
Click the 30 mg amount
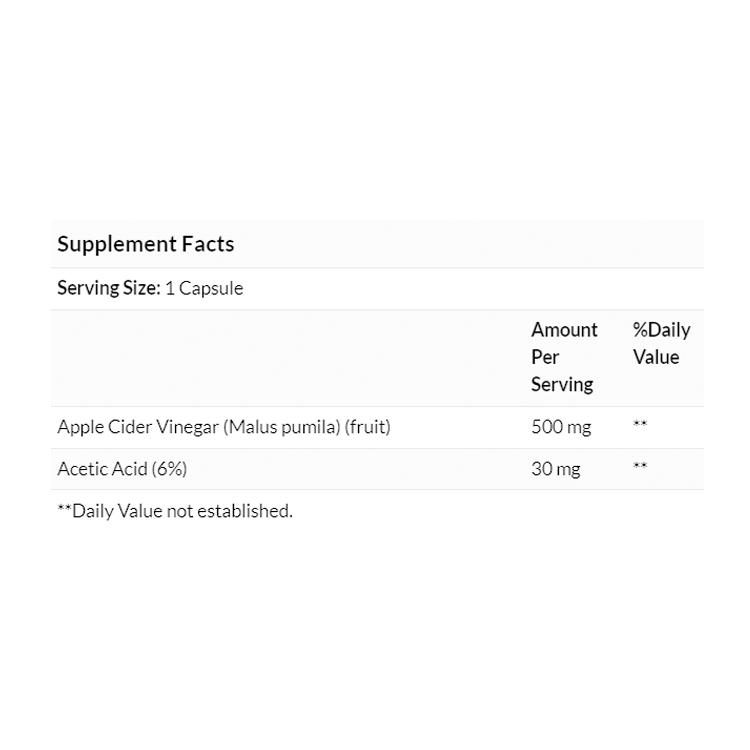[x=556, y=468]
